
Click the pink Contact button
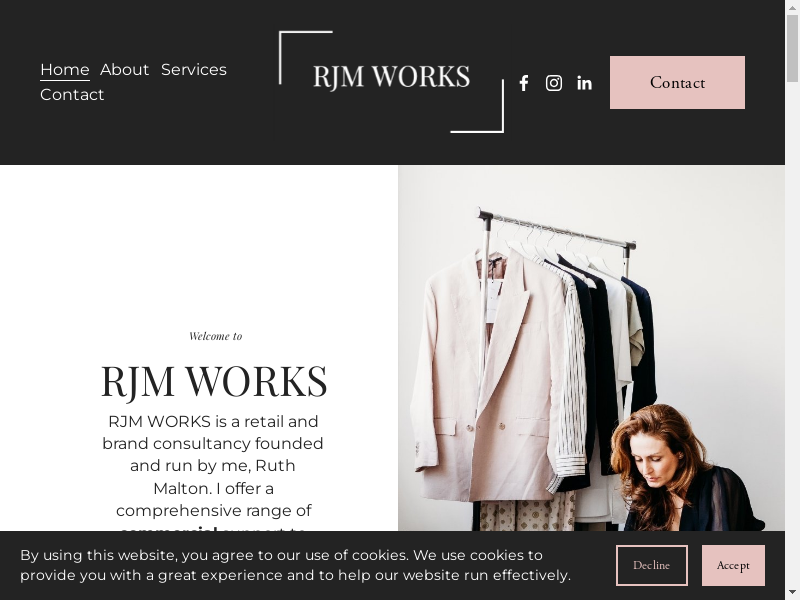pos(677,82)
